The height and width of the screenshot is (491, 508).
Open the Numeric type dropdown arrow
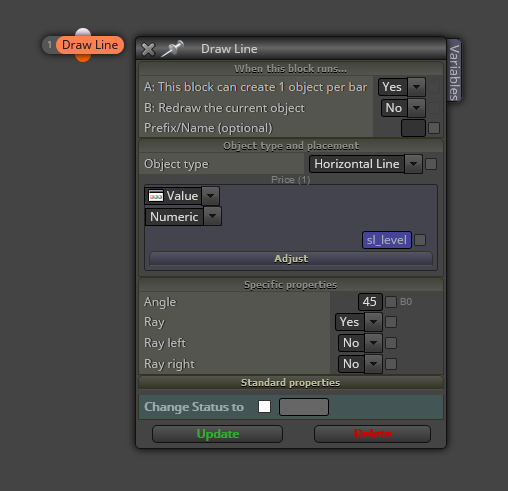[x=212, y=217]
